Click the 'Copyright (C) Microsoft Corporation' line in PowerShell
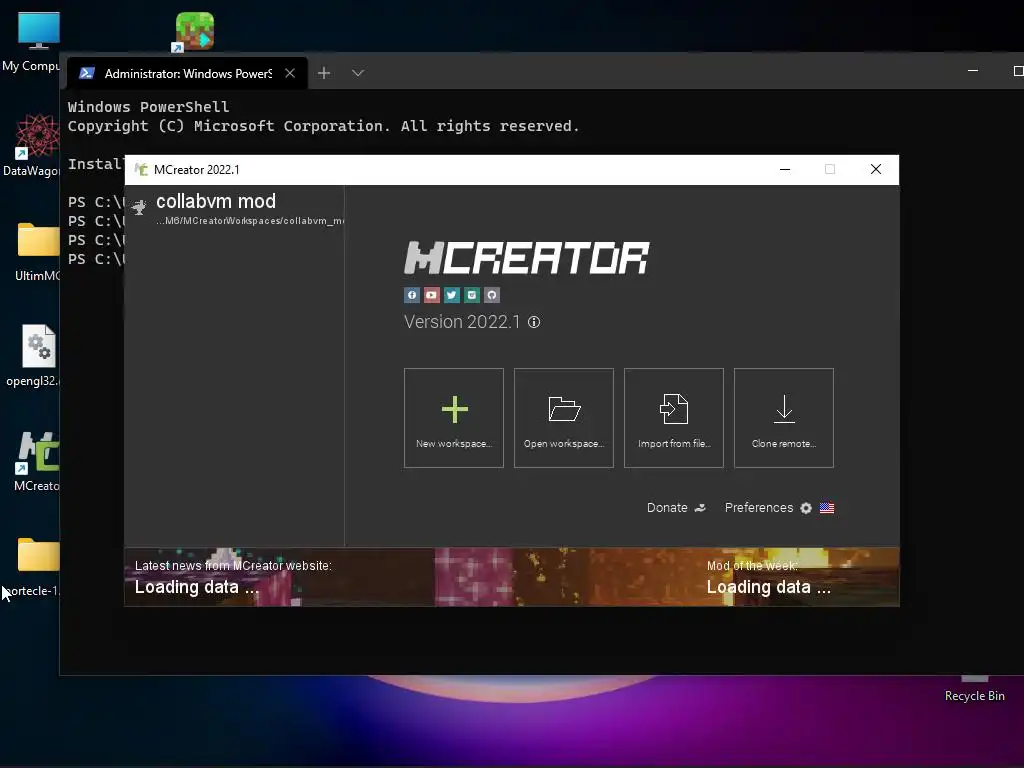The width and height of the screenshot is (1024, 768). click(x=323, y=126)
